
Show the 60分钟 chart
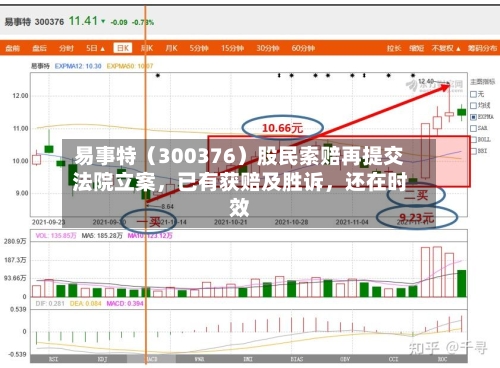point(303,48)
